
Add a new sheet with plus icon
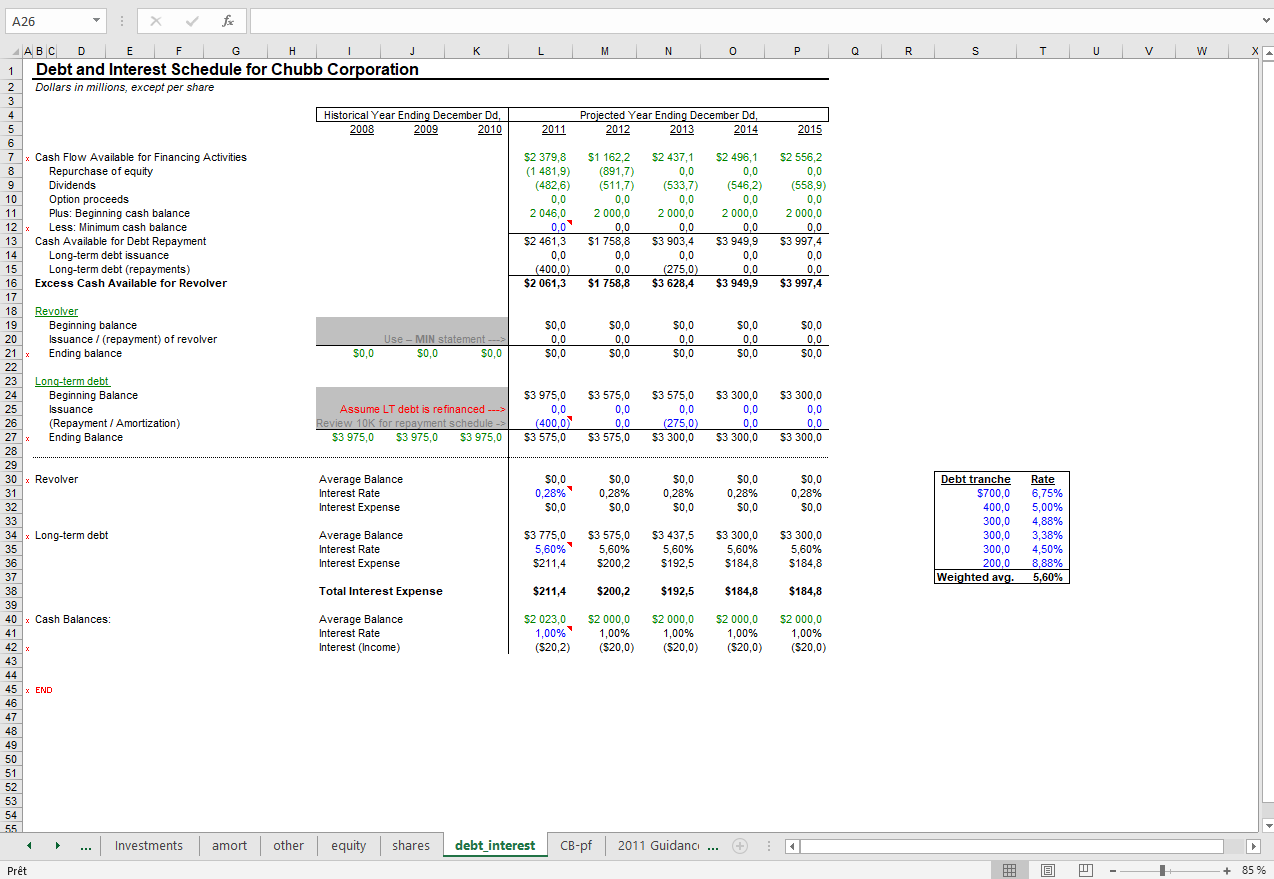click(x=740, y=846)
